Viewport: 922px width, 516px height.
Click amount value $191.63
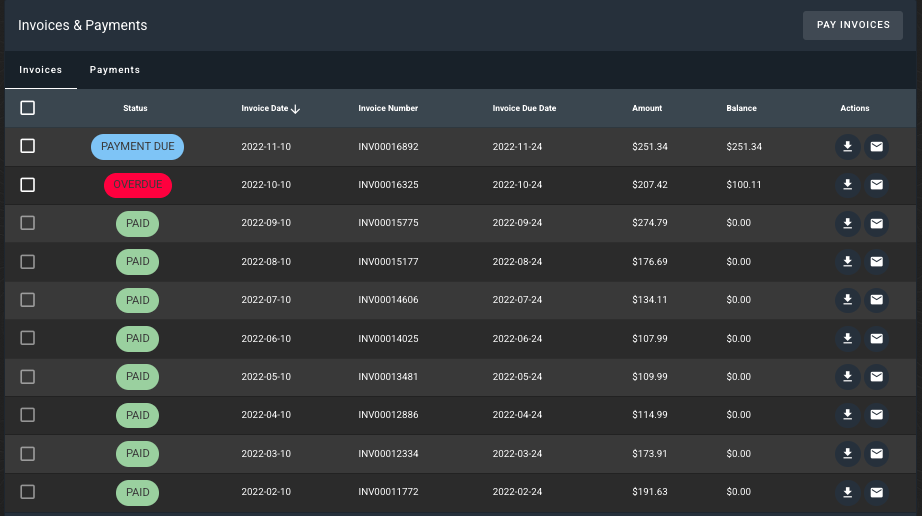650,492
